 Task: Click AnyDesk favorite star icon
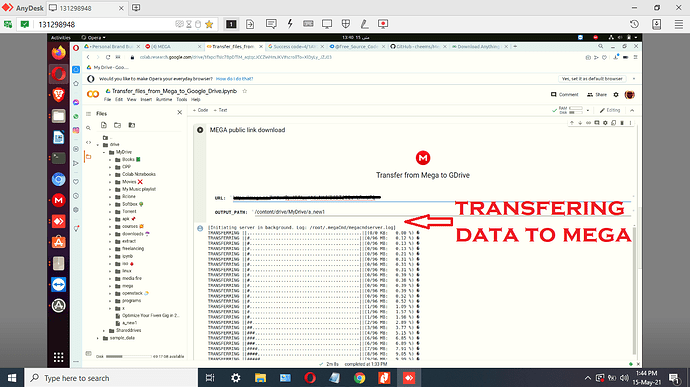click(209, 24)
